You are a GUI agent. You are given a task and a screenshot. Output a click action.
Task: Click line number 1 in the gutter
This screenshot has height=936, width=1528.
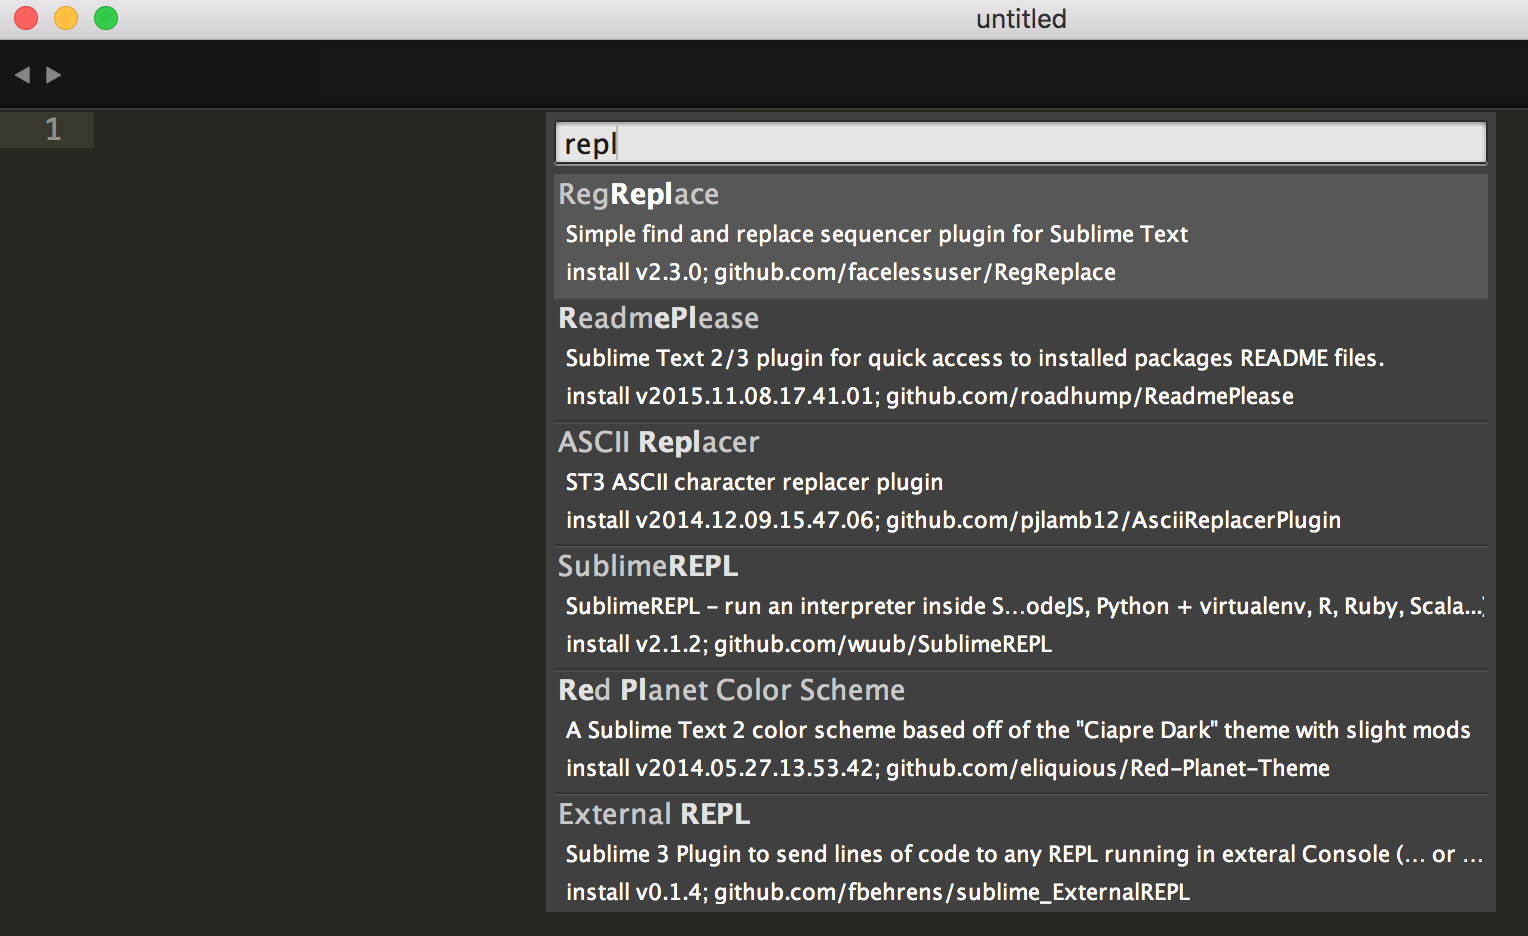tap(53, 129)
